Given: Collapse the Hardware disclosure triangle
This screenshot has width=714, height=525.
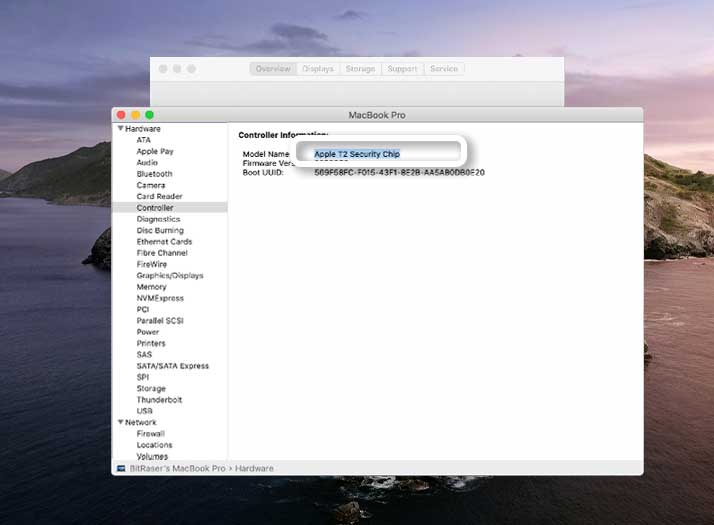Looking at the screenshot, I should tap(121, 128).
